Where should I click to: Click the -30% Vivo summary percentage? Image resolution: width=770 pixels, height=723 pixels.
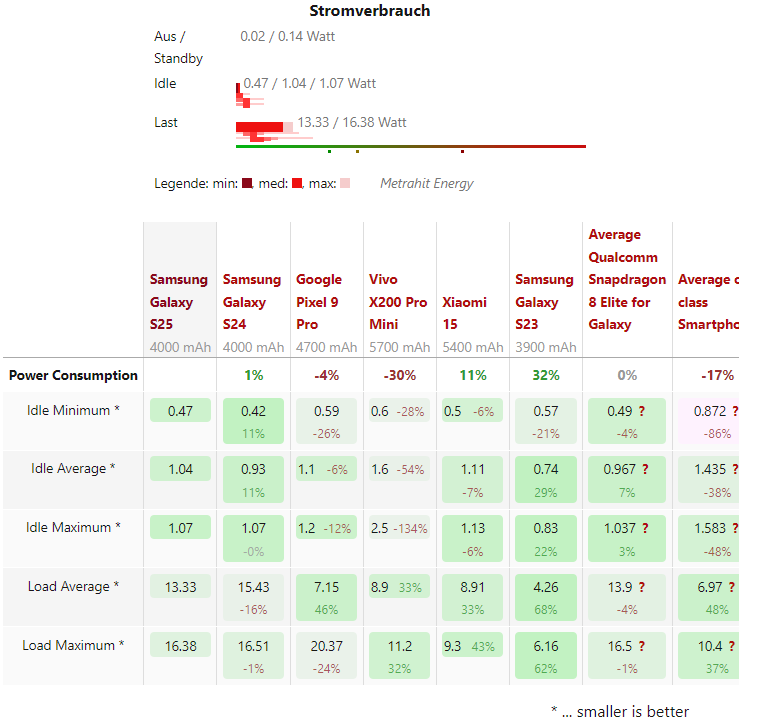click(x=400, y=375)
